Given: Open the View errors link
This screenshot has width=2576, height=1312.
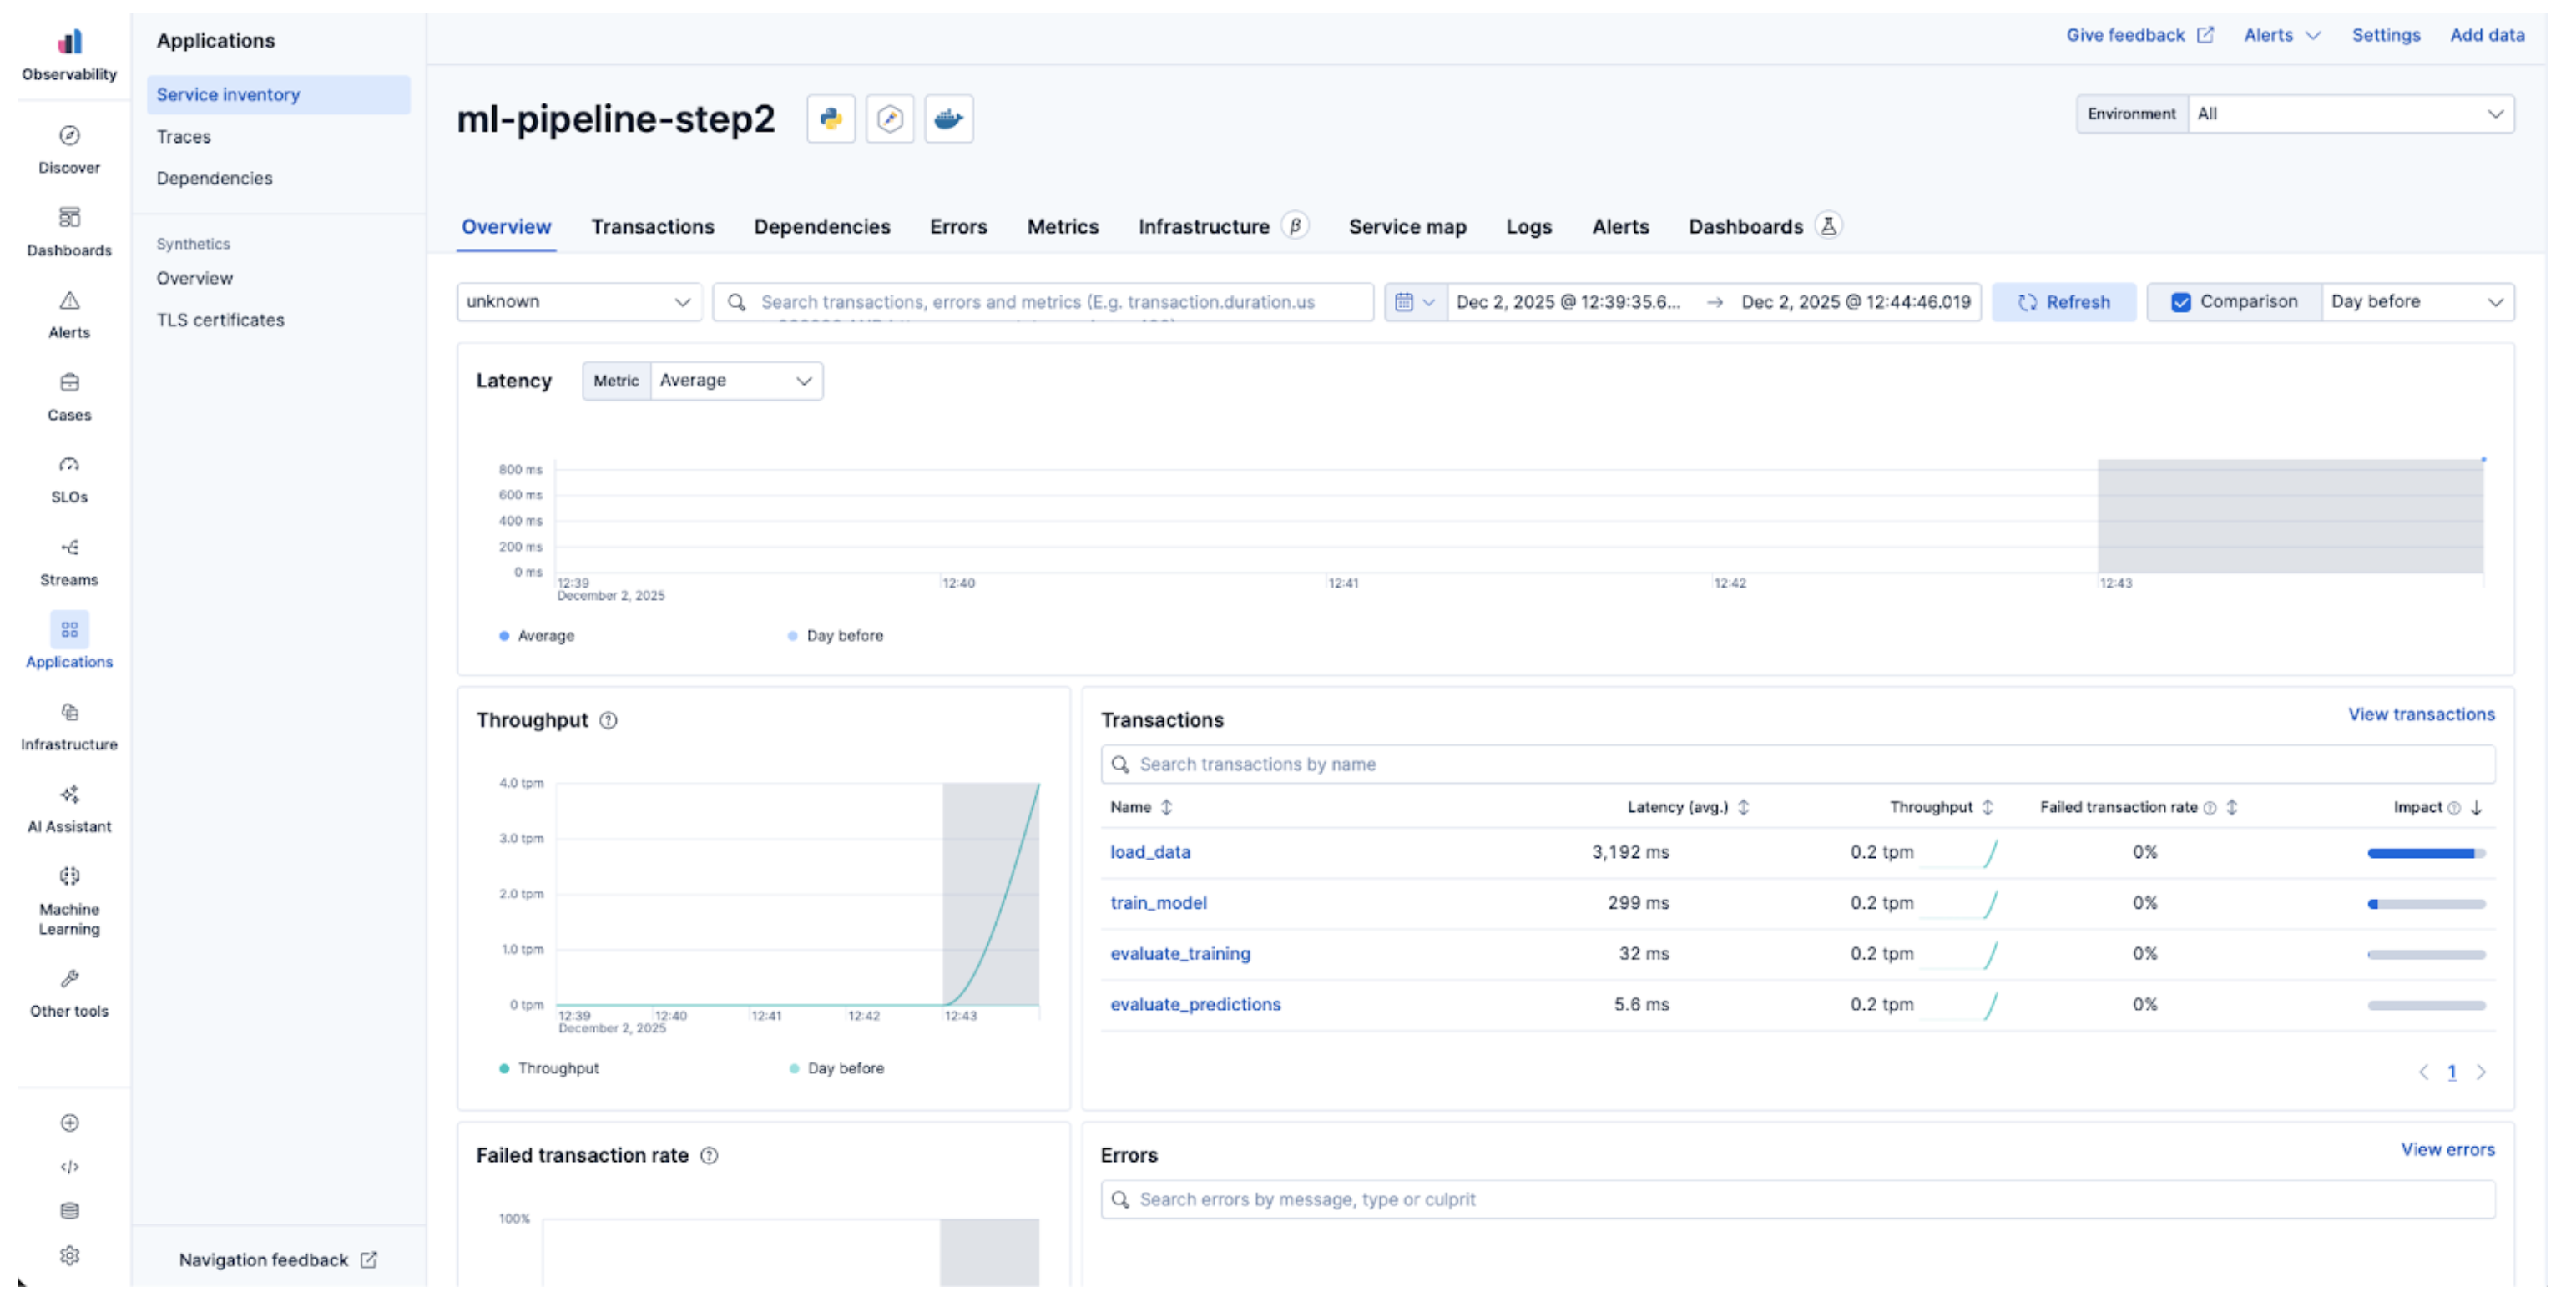Looking at the screenshot, I should coord(2447,1150).
